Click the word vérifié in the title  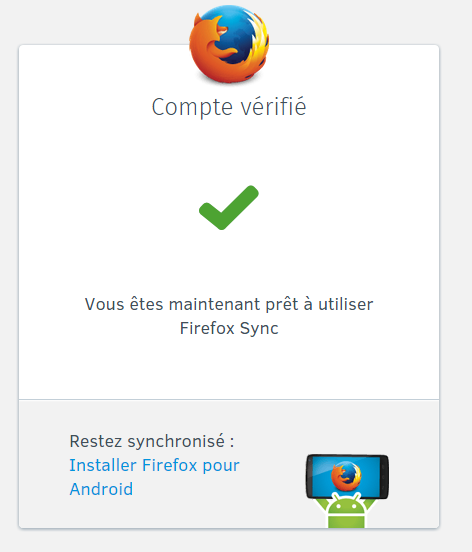coord(273,106)
